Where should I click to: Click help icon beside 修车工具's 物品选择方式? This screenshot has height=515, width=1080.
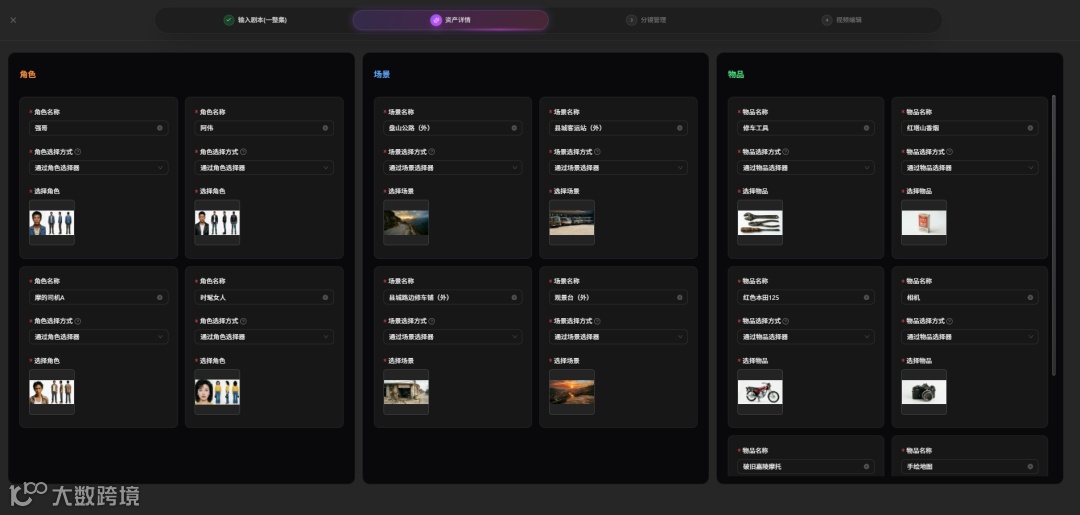[x=786, y=151]
